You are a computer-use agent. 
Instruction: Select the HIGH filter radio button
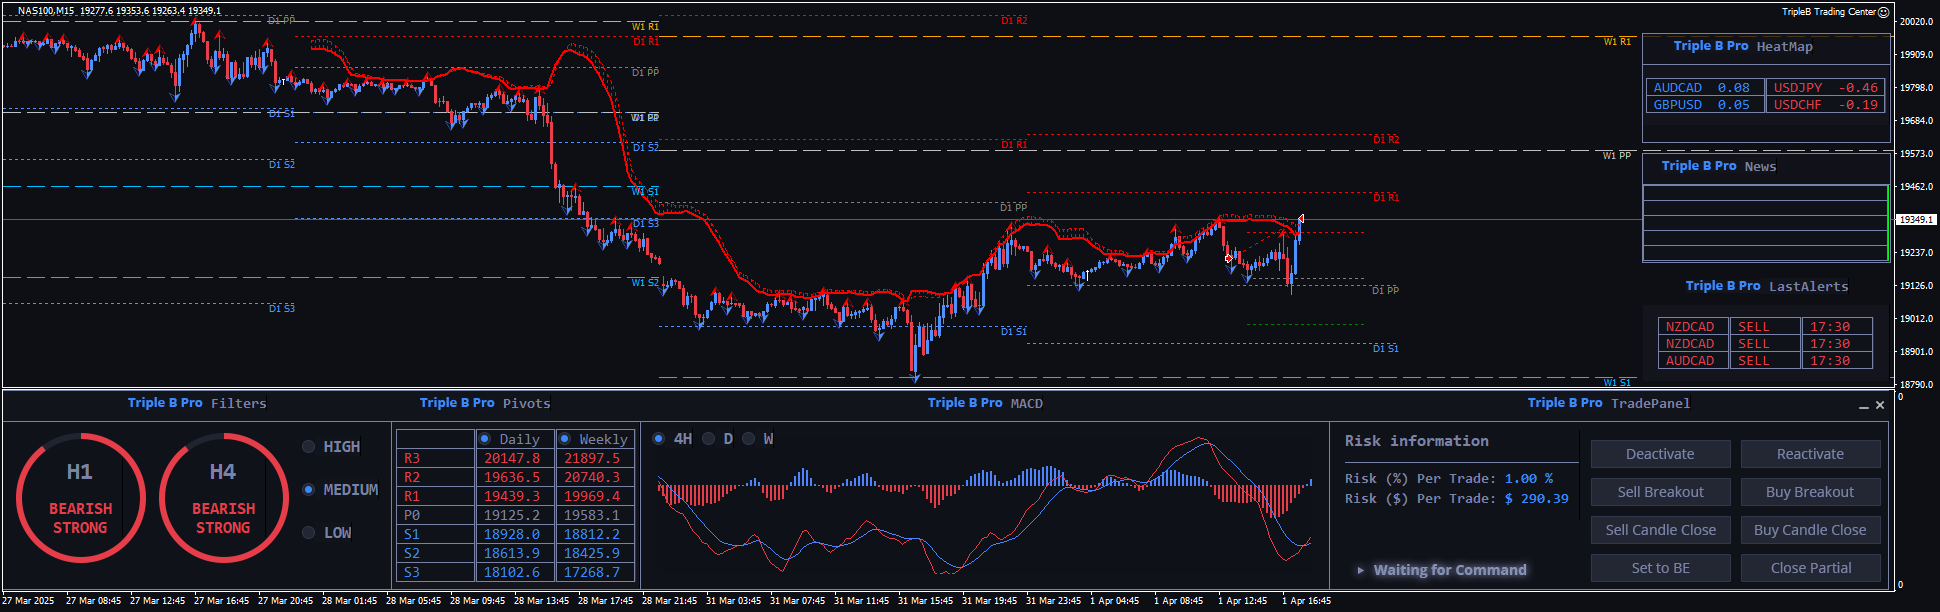pyautogui.click(x=309, y=447)
